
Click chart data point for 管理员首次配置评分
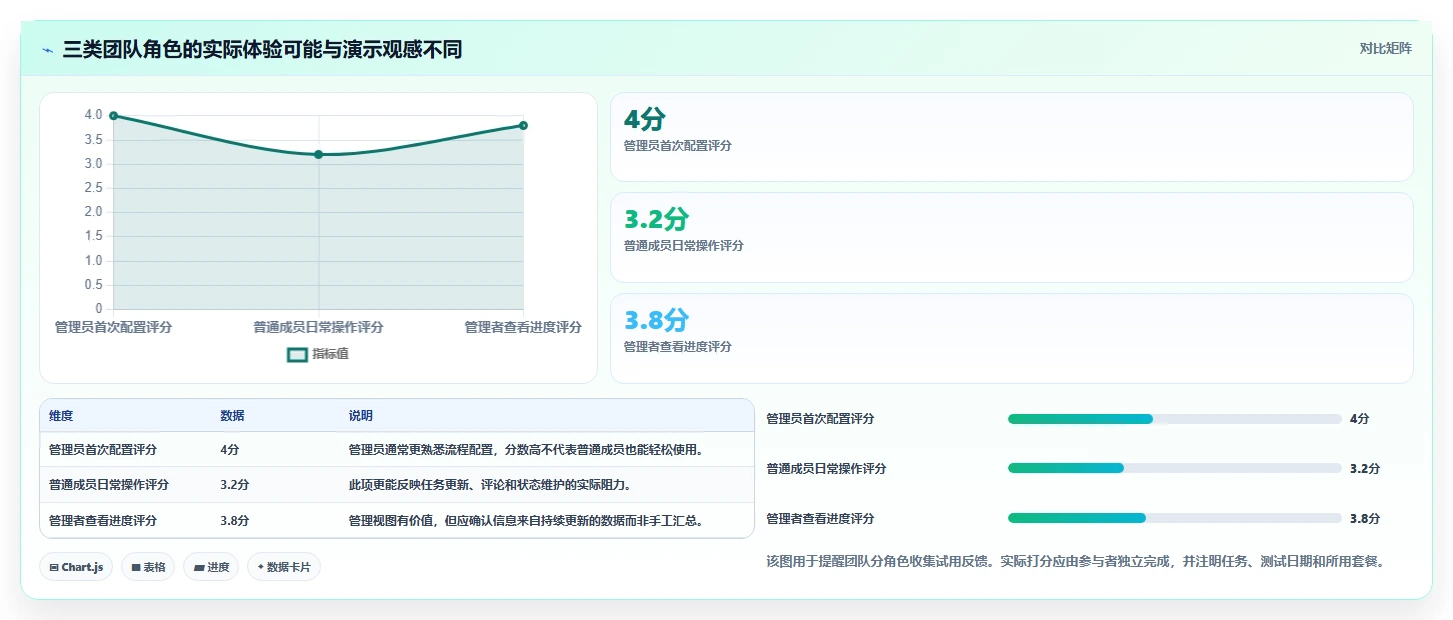pos(114,116)
